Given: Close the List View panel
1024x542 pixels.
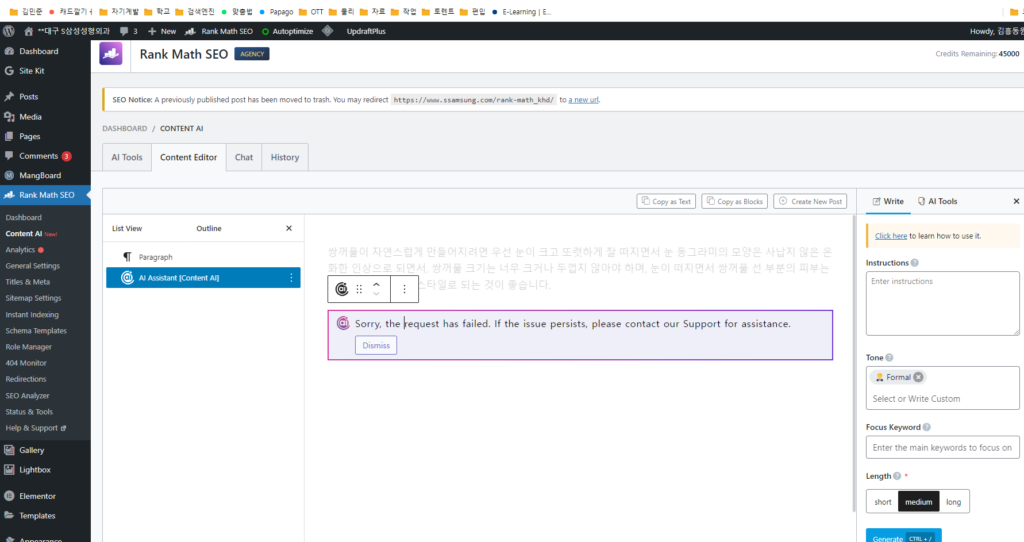Looking at the screenshot, I should coord(289,229).
